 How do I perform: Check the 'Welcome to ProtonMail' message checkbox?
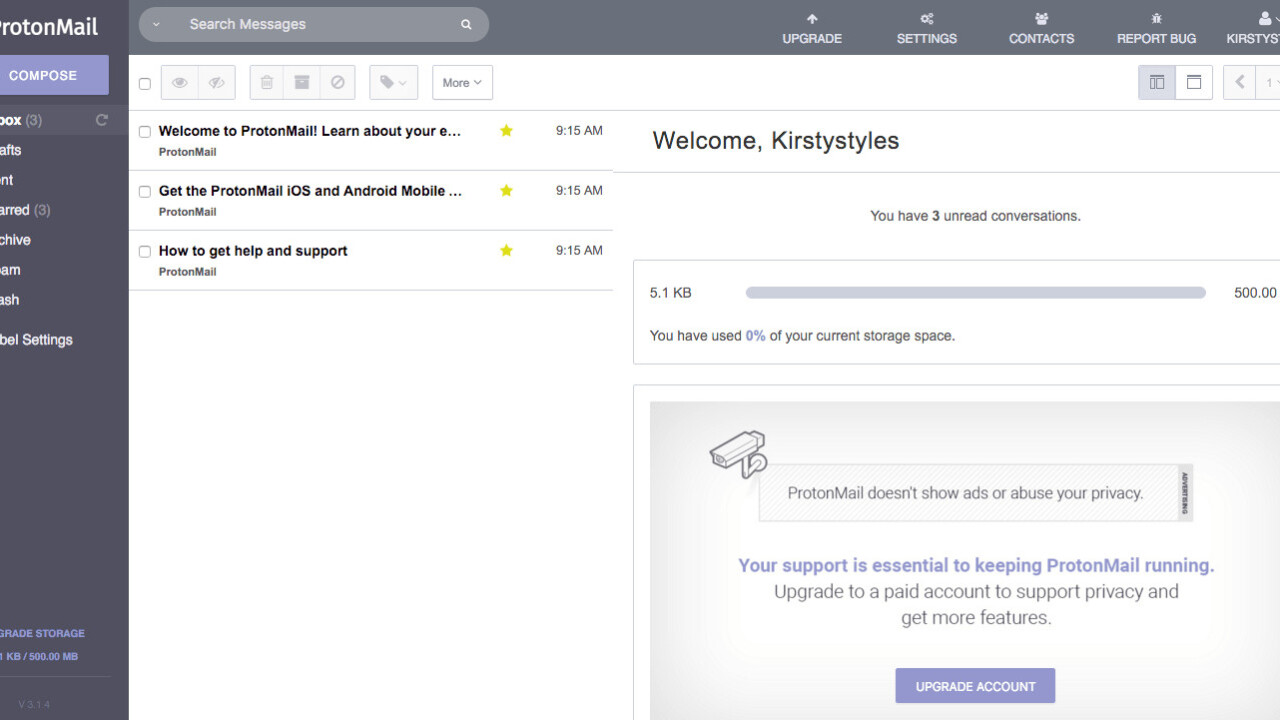pyautogui.click(x=145, y=132)
